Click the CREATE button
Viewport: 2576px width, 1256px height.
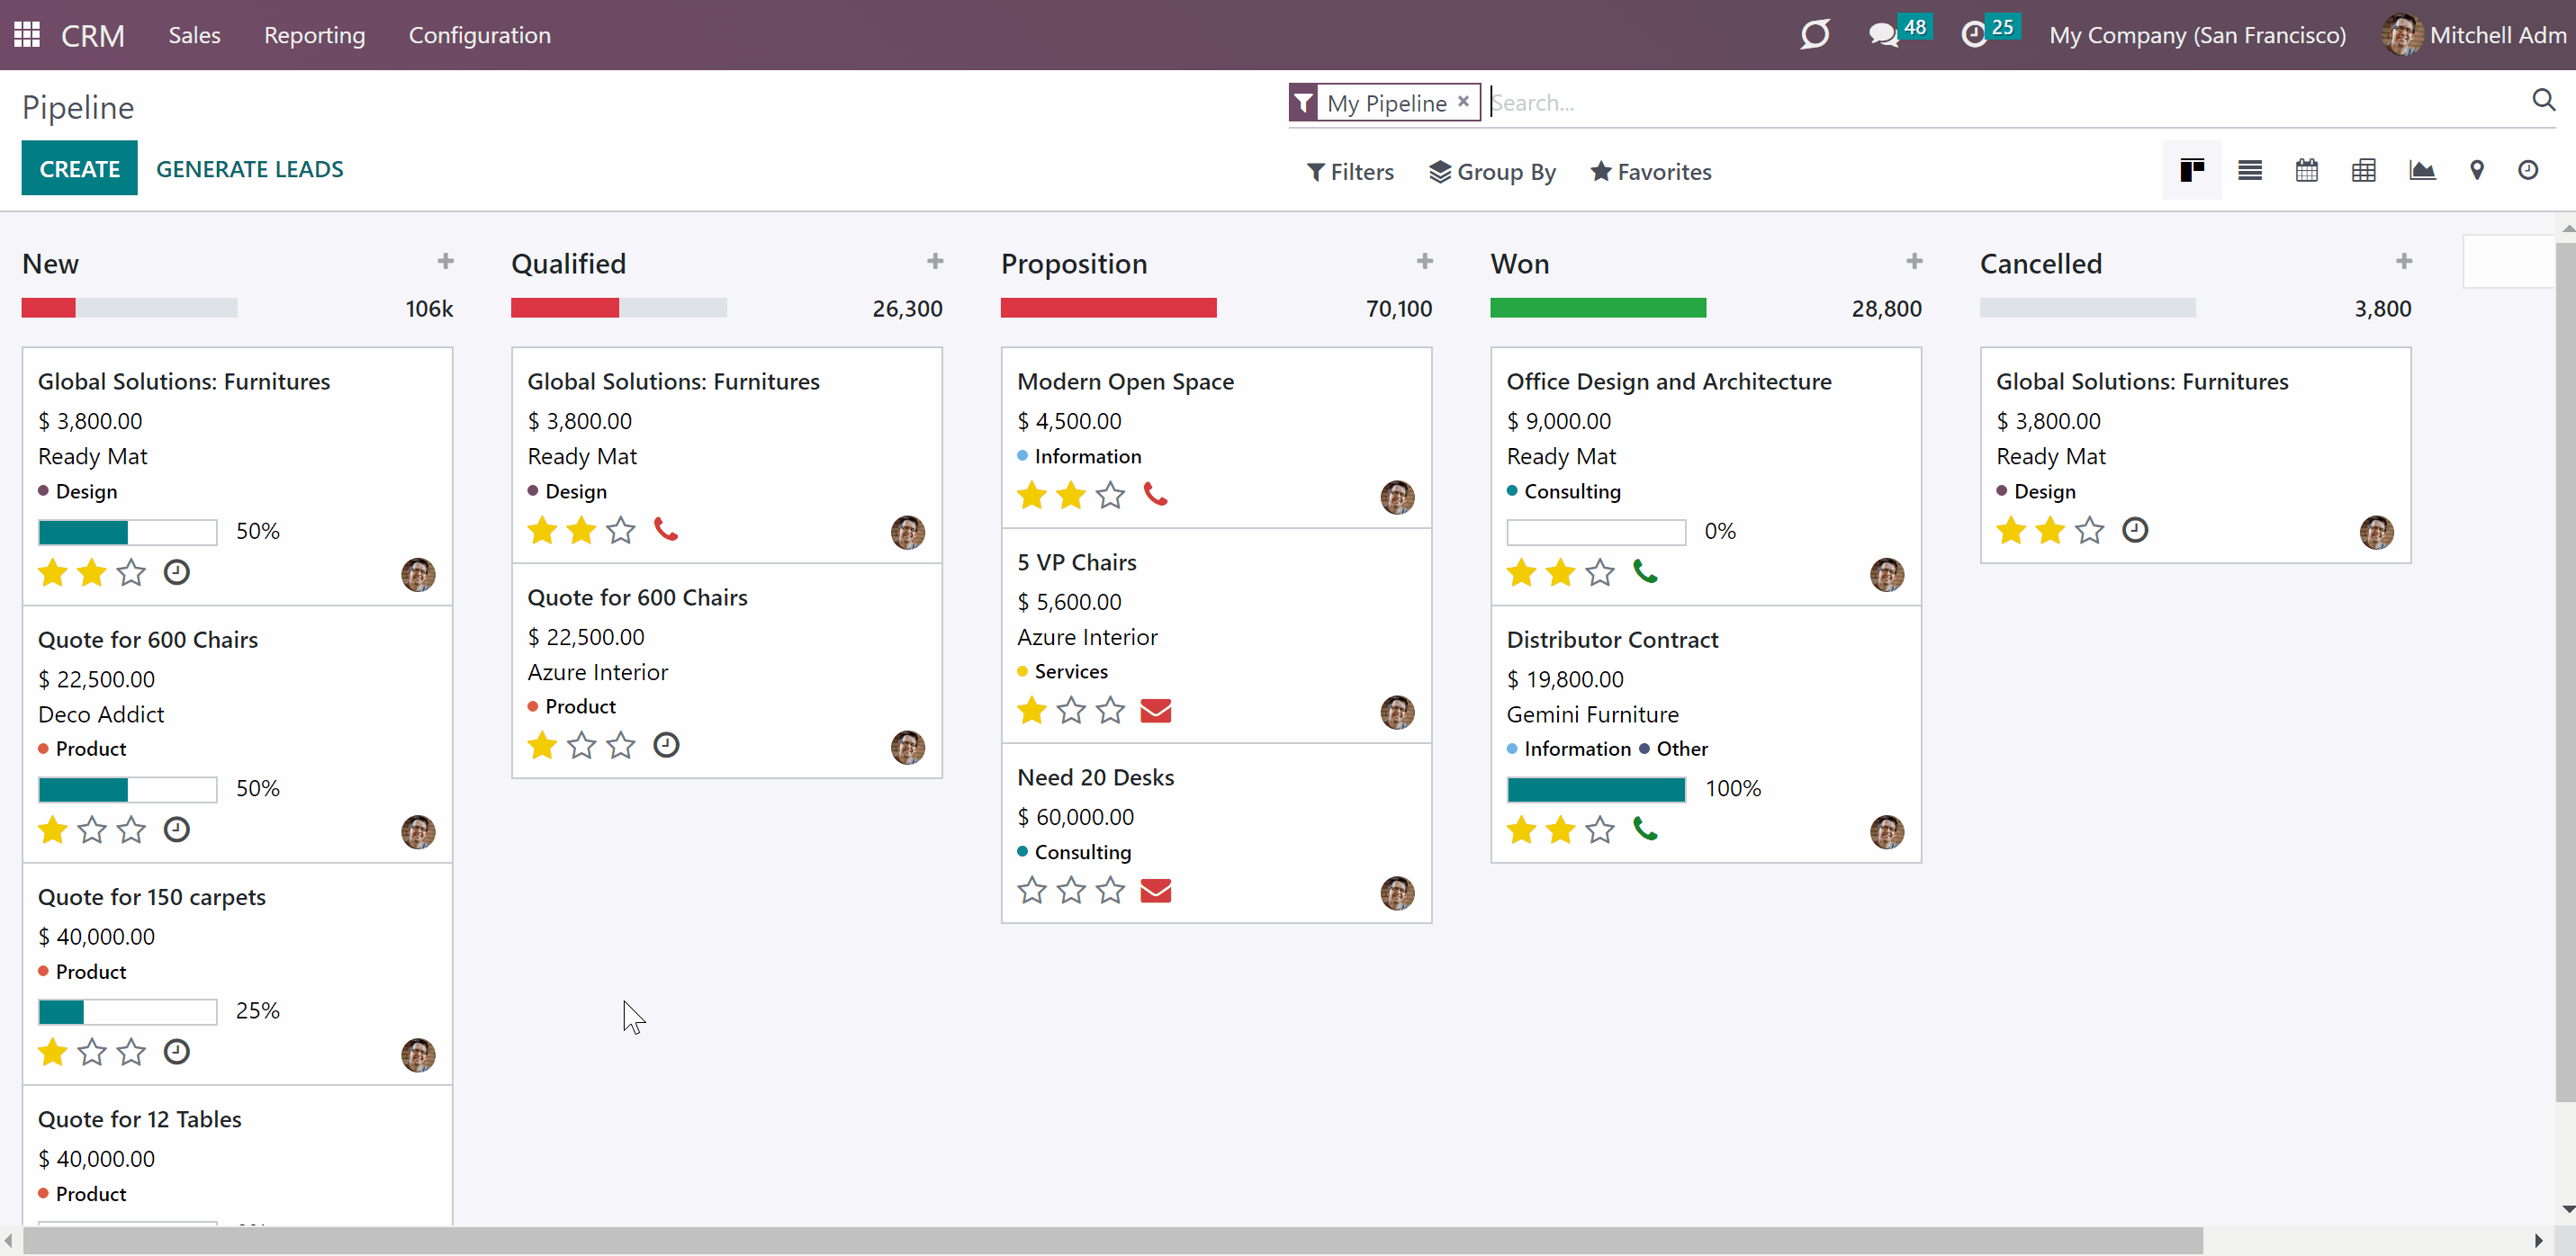(80, 169)
